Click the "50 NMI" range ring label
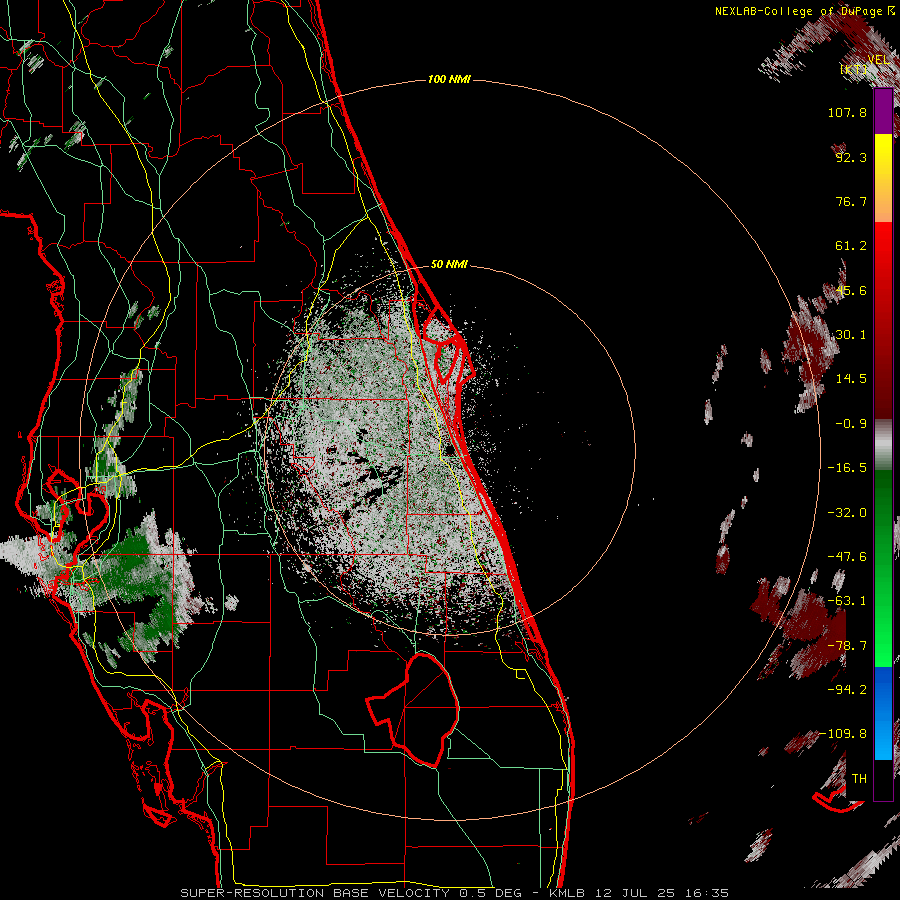Viewport: 900px width, 900px height. pyautogui.click(x=449, y=265)
